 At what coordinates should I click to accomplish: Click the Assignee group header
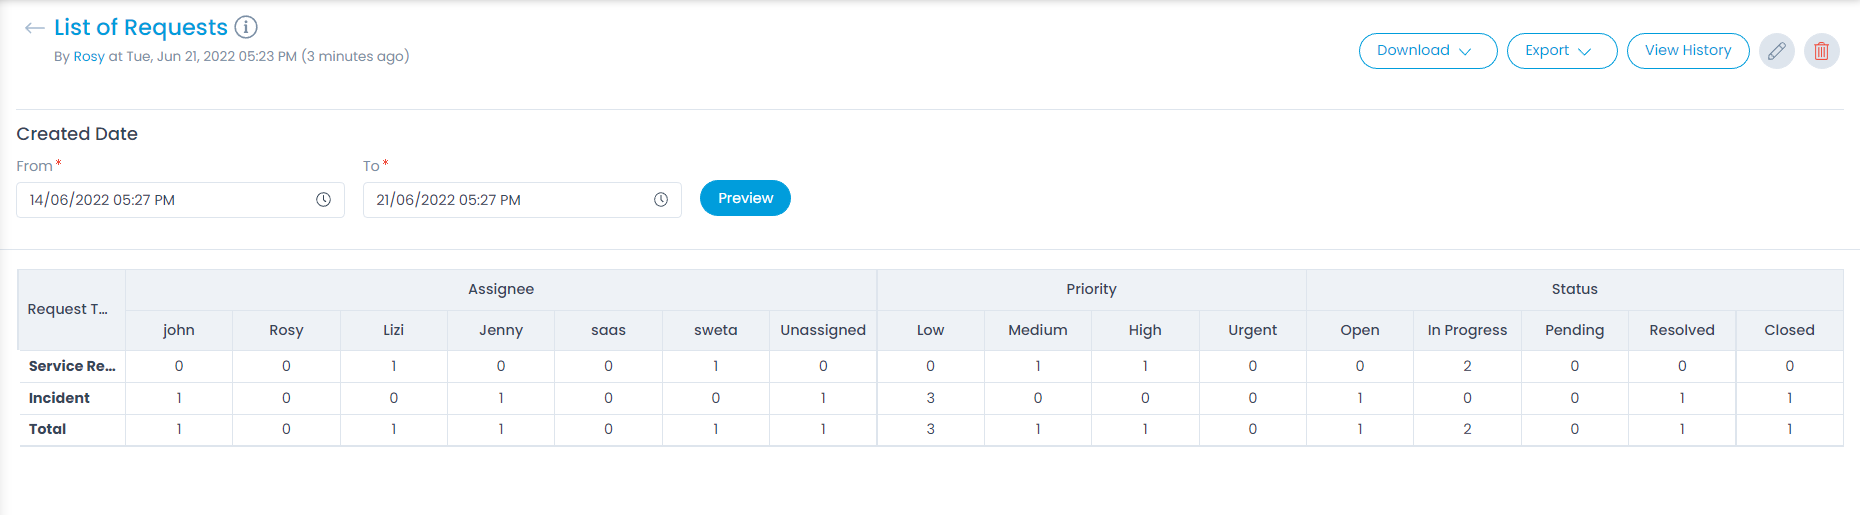coord(501,289)
